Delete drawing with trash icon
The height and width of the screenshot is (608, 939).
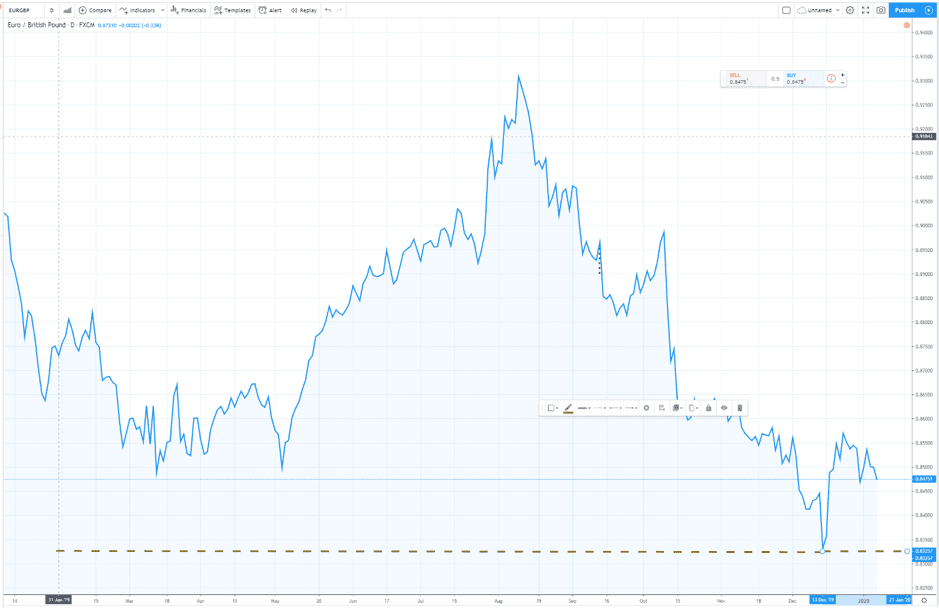pyautogui.click(x=740, y=408)
